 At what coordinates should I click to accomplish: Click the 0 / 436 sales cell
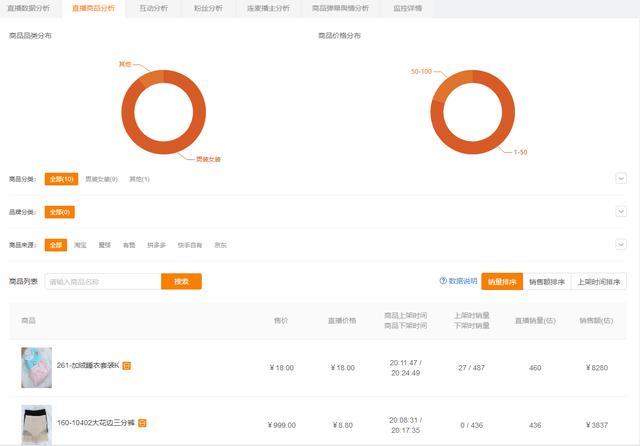coord(471,425)
